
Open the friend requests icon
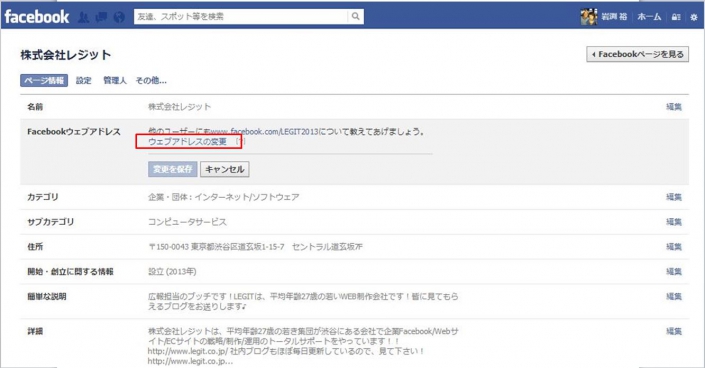pyautogui.click(x=83, y=17)
